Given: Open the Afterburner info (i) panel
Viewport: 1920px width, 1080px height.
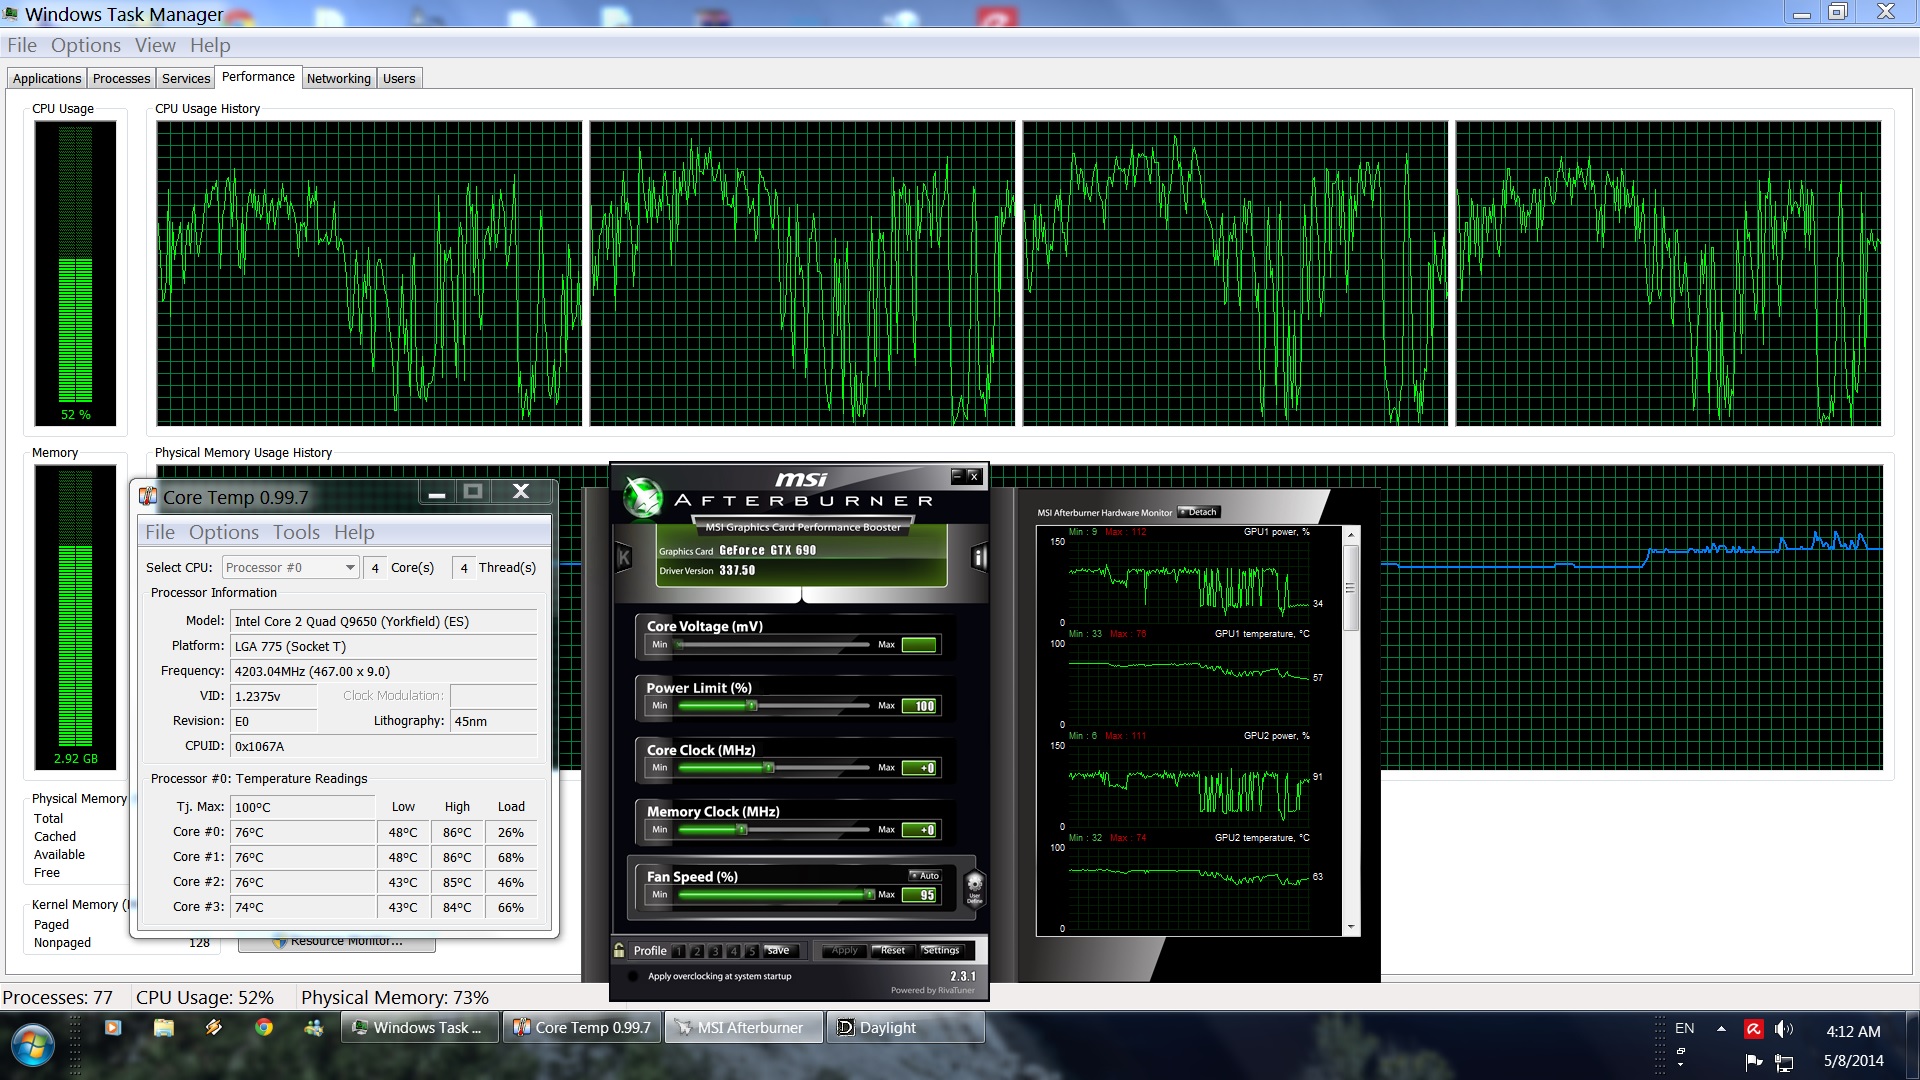Looking at the screenshot, I should point(979,558).
